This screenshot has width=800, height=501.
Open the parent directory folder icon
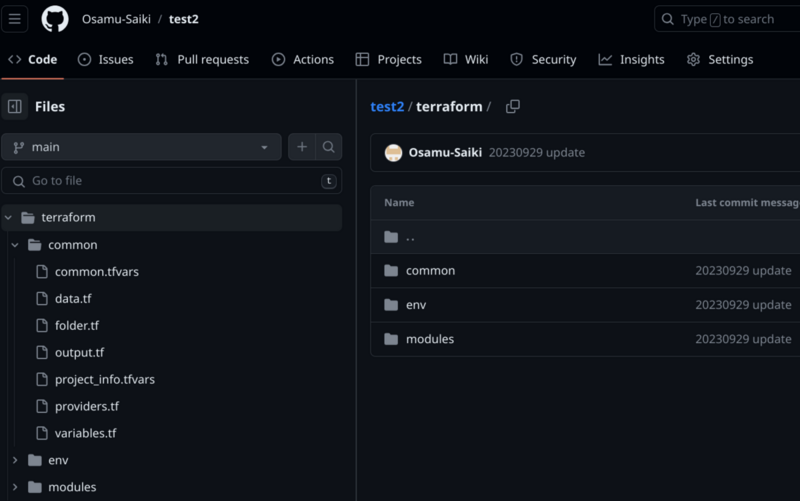[x=391, y=237]
